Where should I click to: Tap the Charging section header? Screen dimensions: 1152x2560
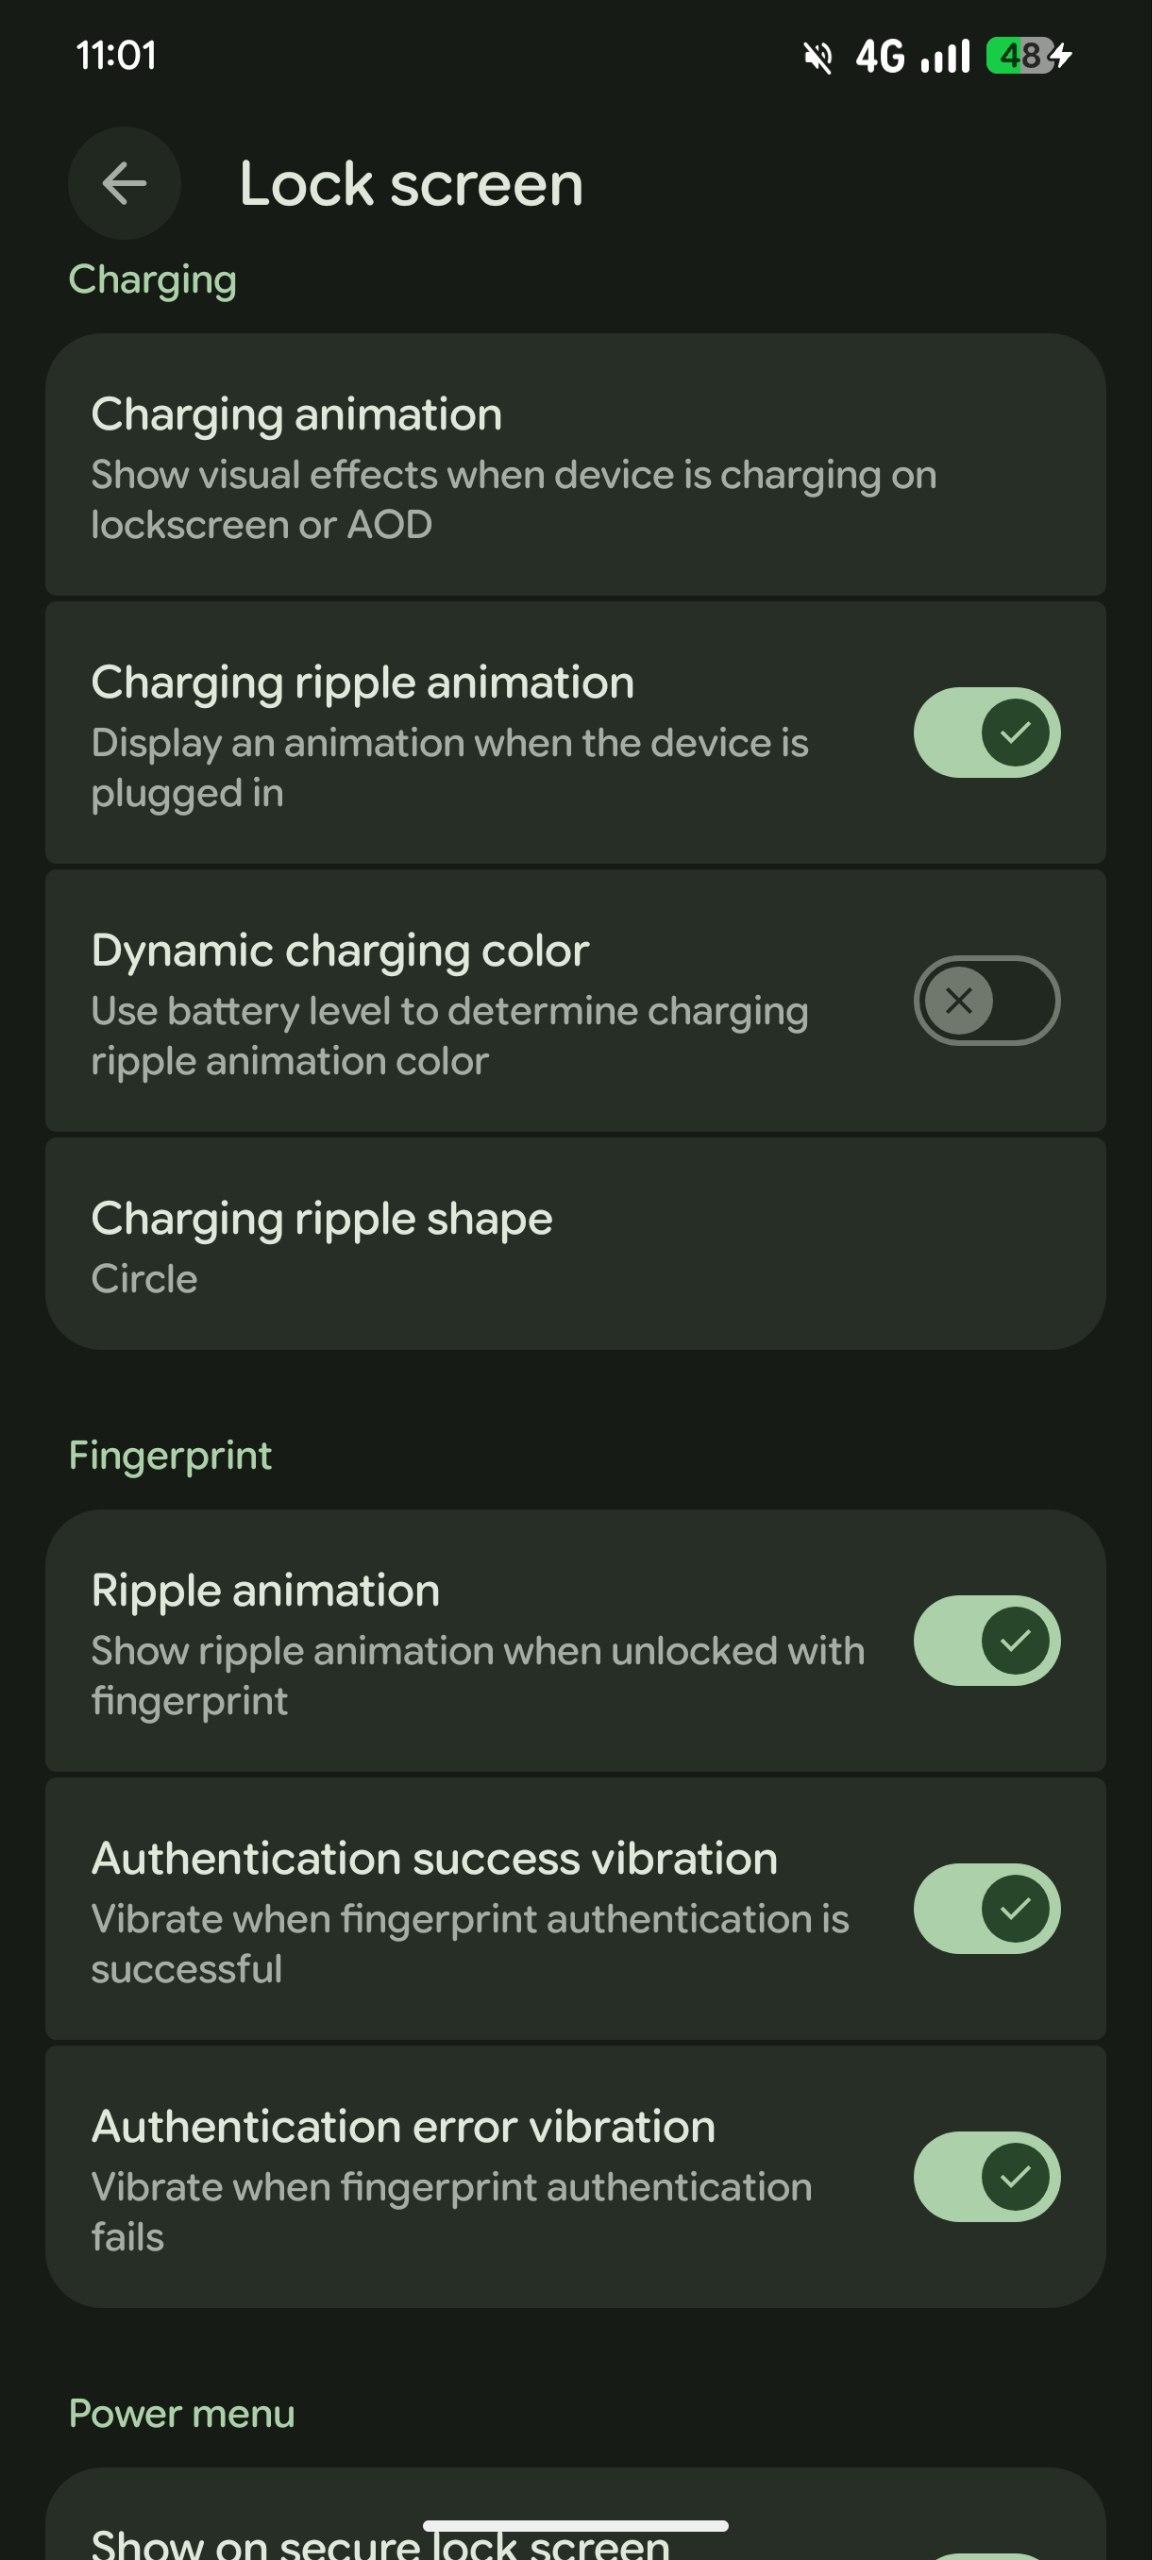click(x=152, y=279)
